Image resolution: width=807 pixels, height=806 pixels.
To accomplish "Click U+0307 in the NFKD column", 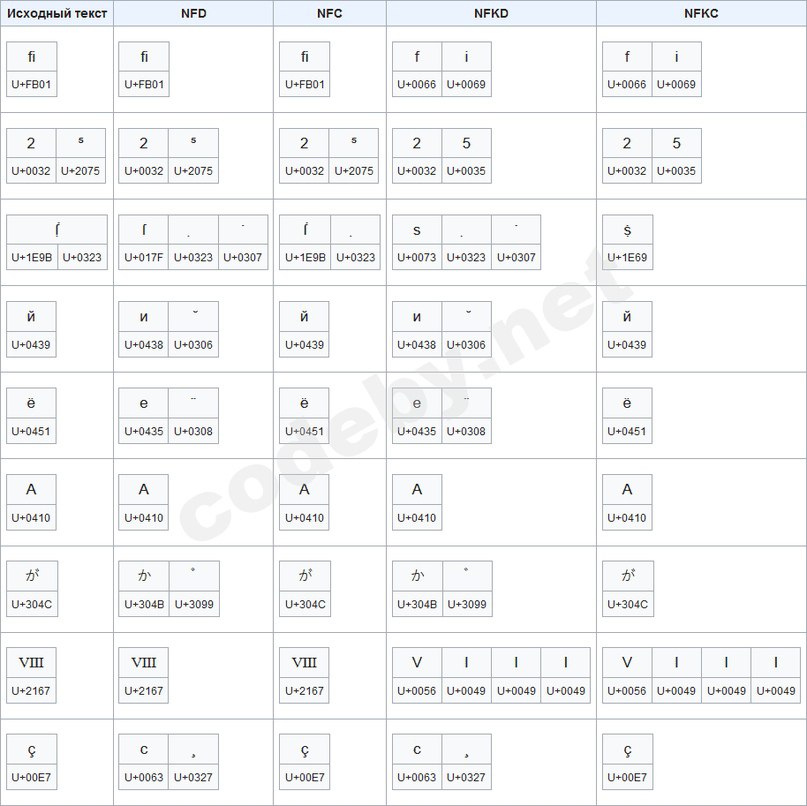I will [516, 257].
